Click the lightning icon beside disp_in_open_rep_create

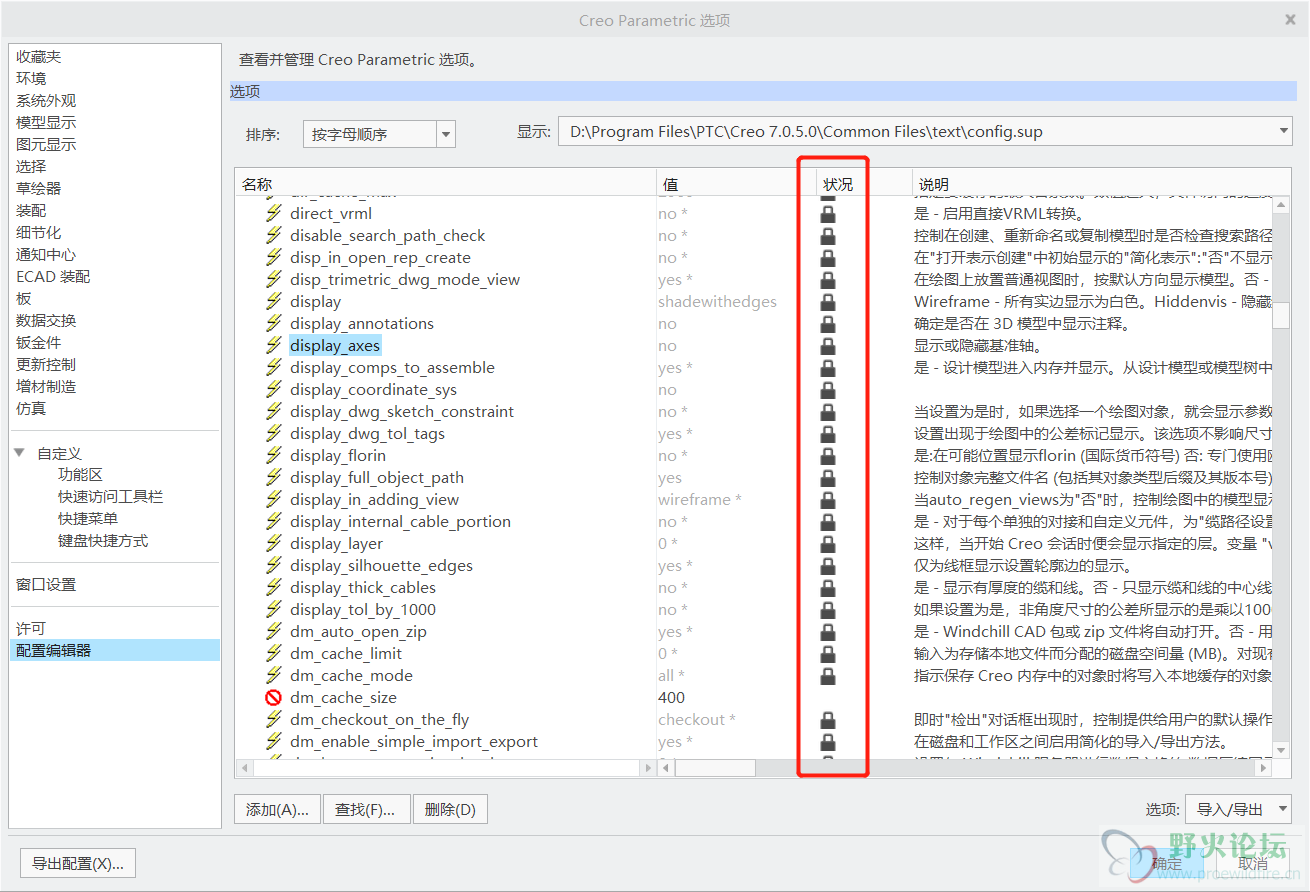click(274, 257)
